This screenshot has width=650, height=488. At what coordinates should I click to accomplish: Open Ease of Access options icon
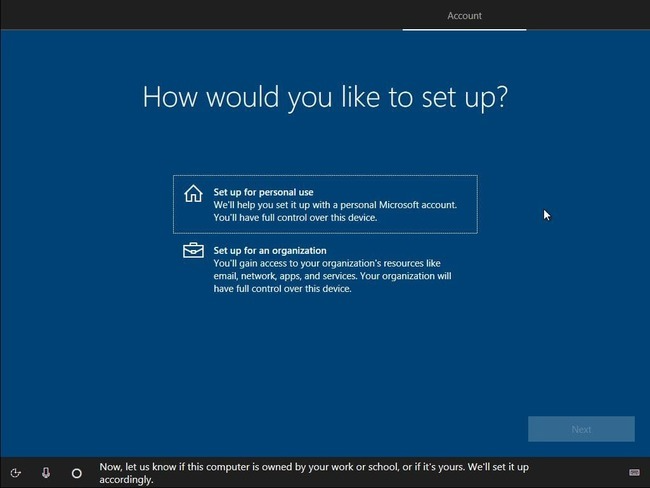coord(15,473)
